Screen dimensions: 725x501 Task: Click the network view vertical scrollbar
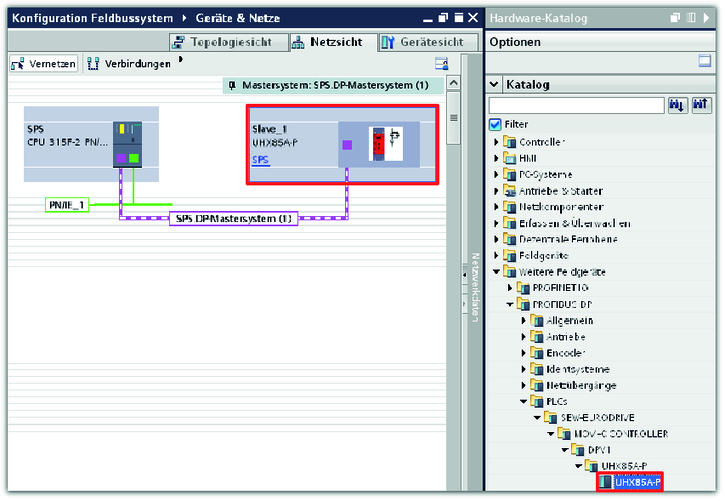point(453,250)
